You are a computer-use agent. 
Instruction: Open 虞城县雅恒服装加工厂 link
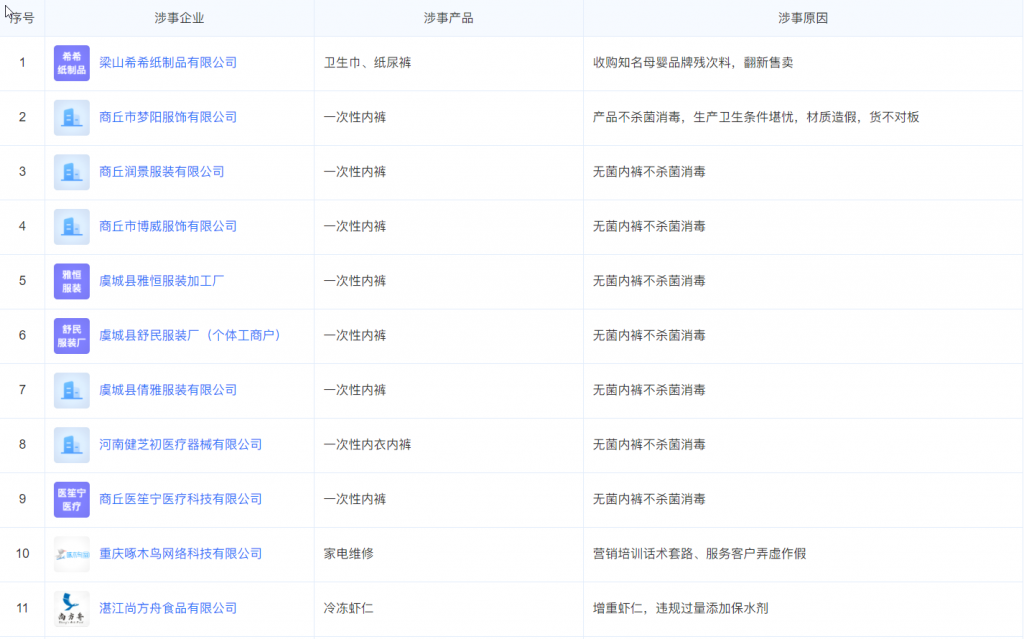tap(161, 281)
